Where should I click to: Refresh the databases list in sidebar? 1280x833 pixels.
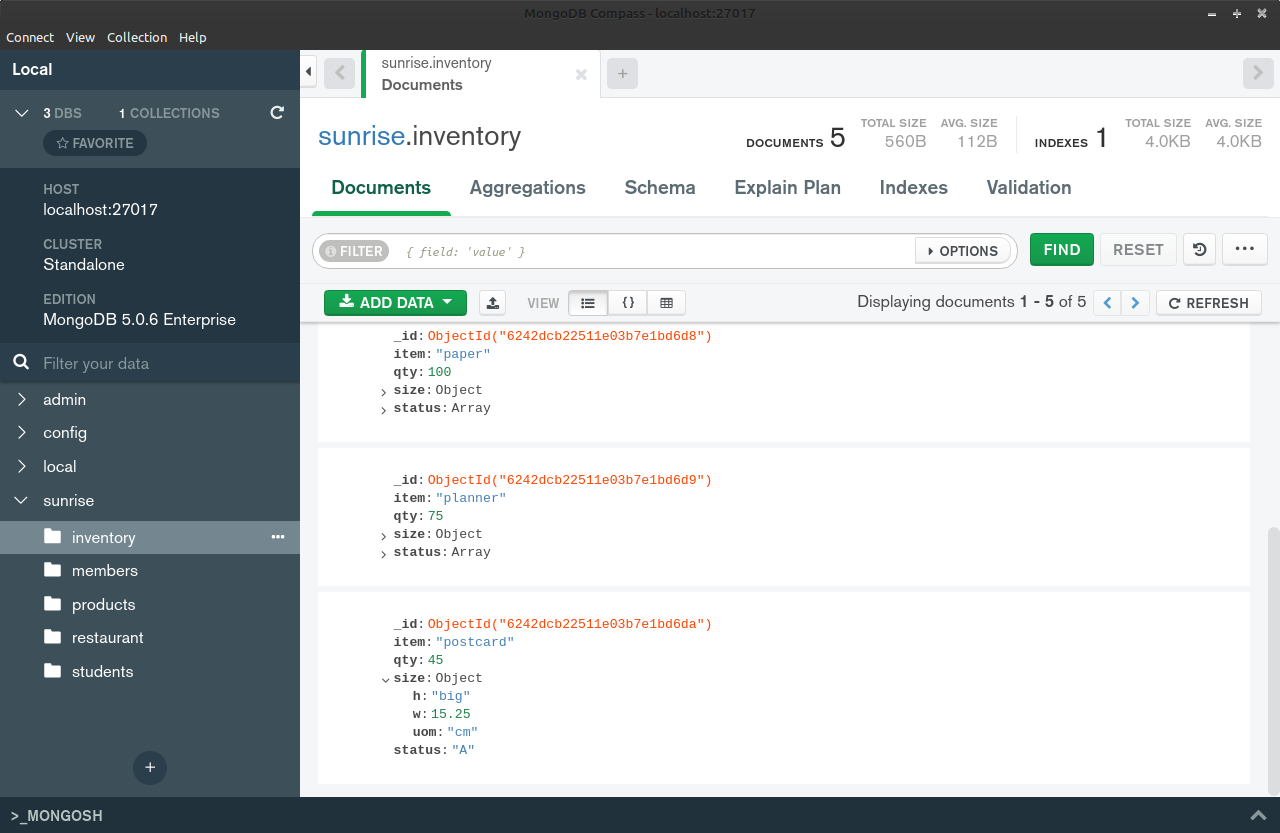(x=277, y=113)
